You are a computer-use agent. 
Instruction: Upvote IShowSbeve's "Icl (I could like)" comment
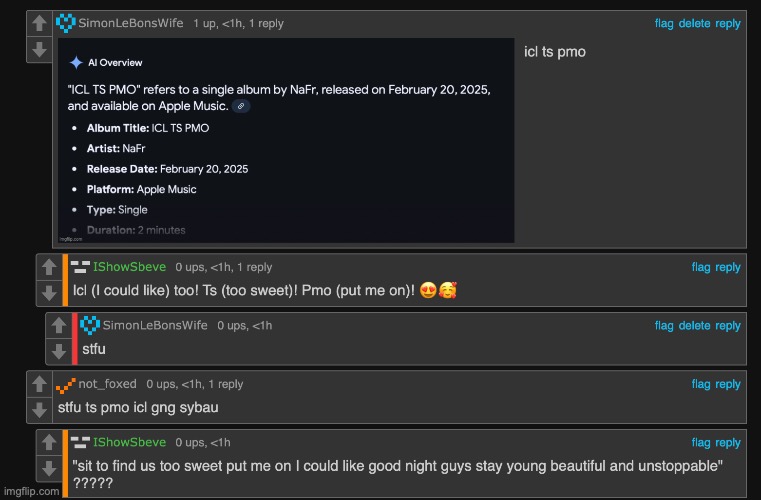click(x=48, y=267)
